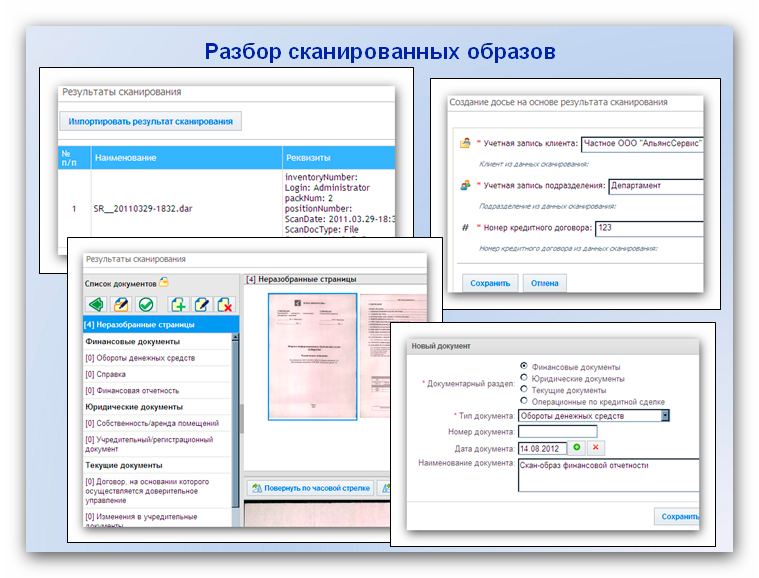This screenshot has height=578, width=759.
Task: Select [0] Обороты денежных средств item
Action: pos(157,358)
